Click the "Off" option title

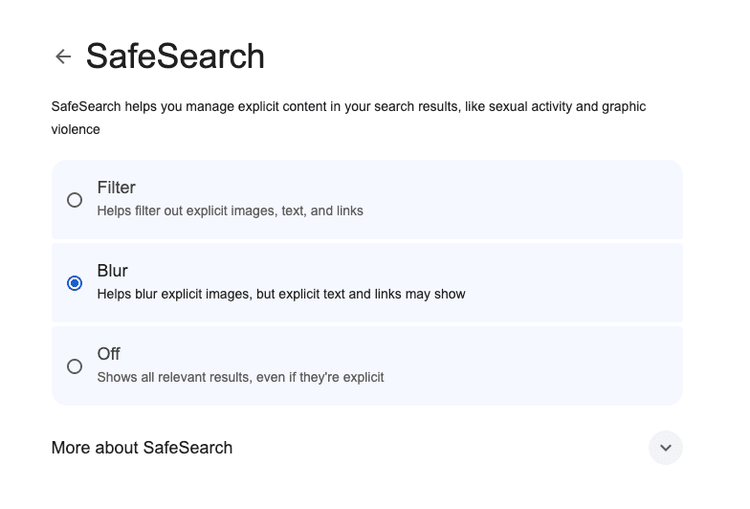point(109,354)
